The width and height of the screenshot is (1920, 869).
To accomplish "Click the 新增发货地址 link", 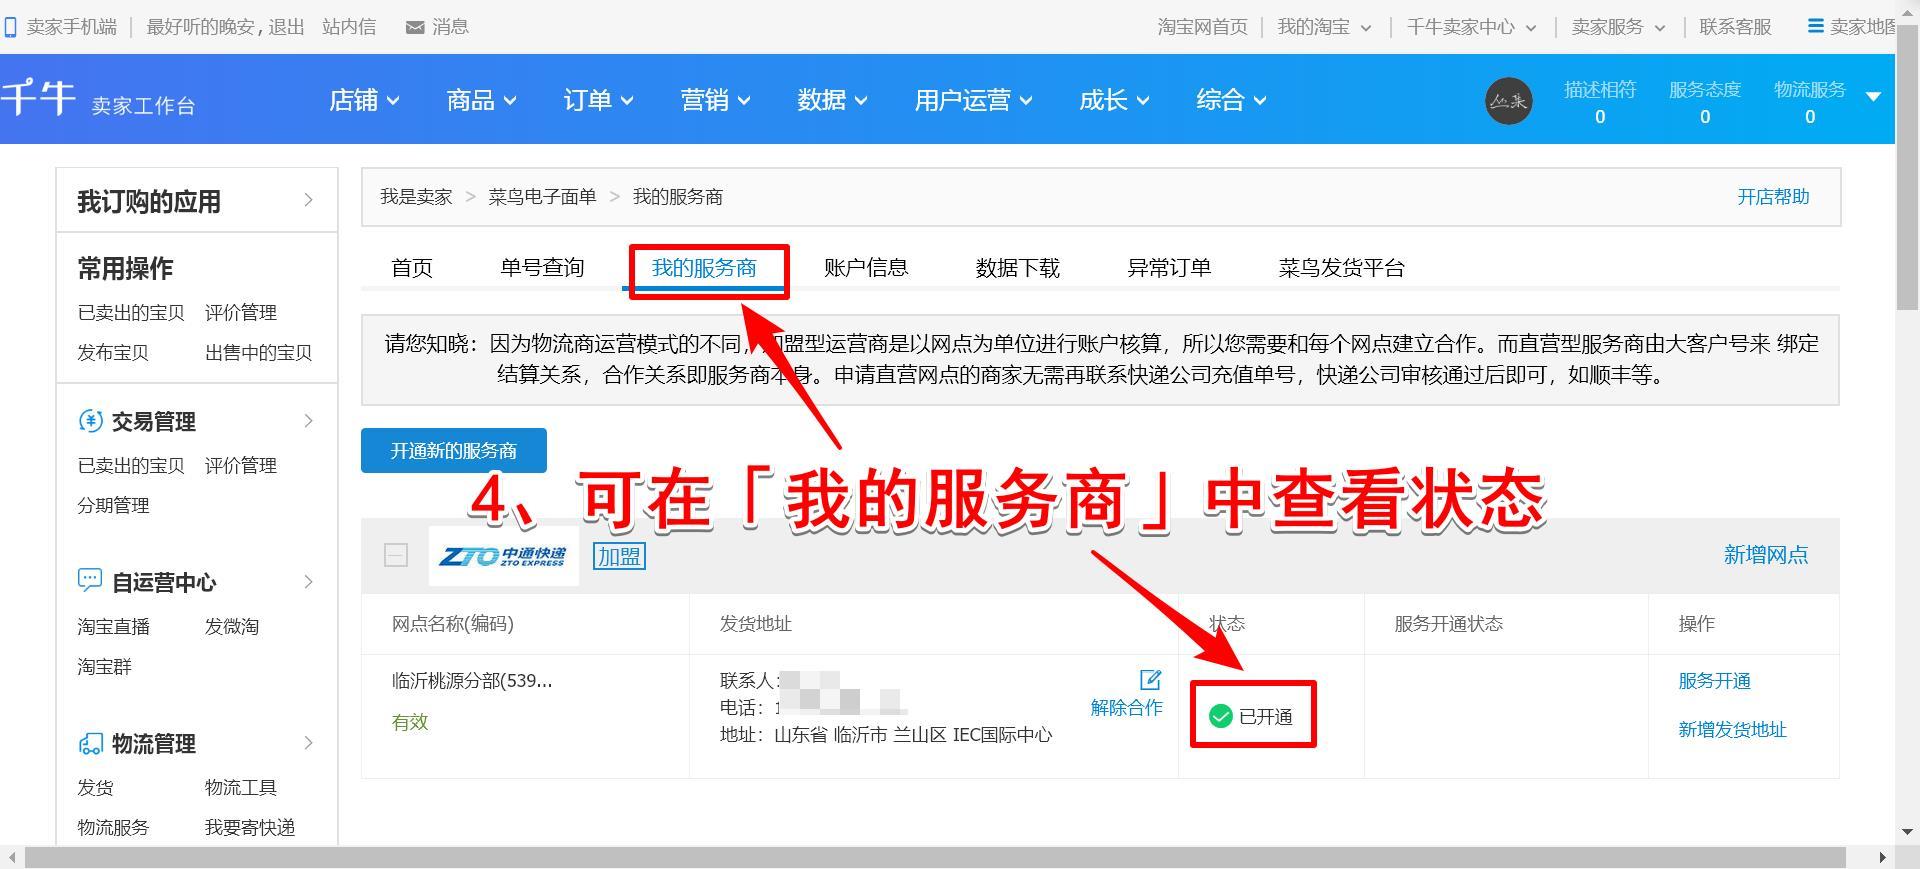I will pos(1732,730).
